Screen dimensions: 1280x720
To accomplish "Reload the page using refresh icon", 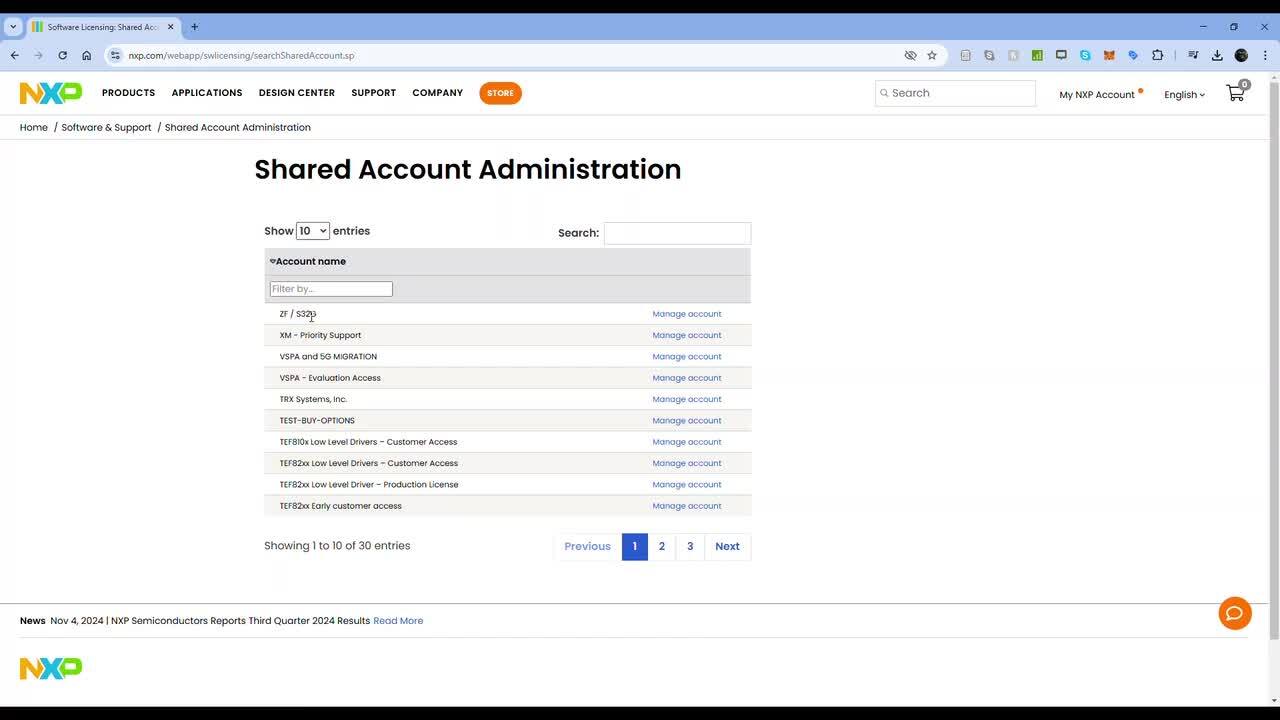I will pyautogui.click(x=62, y=56).
